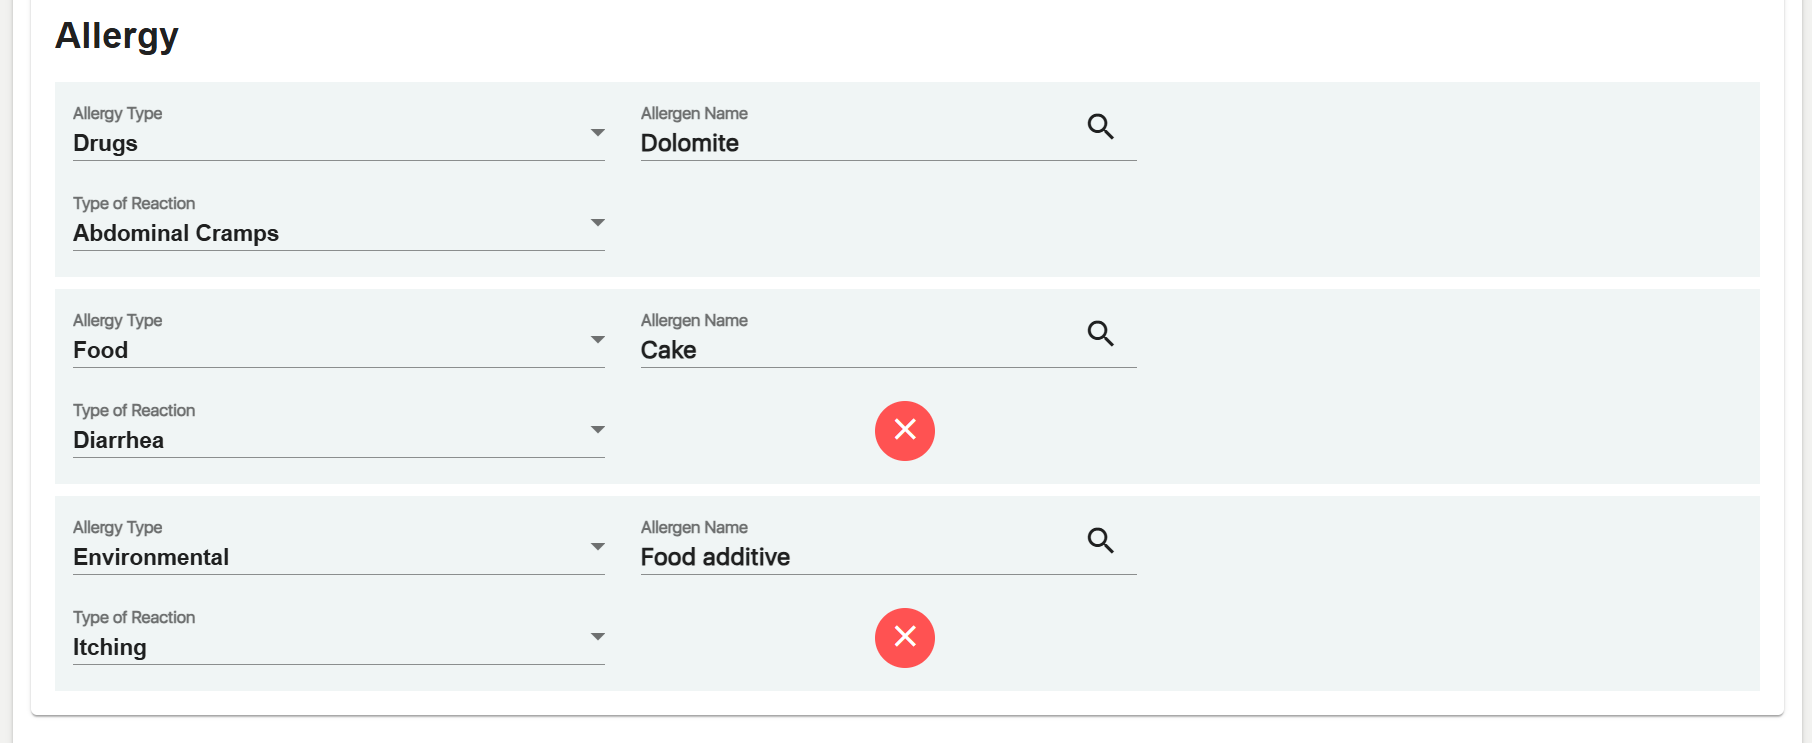Search allergen name for Dolomite entry
The image size is (1812, 743).
pyautogui.click(x=1100, y=127)
